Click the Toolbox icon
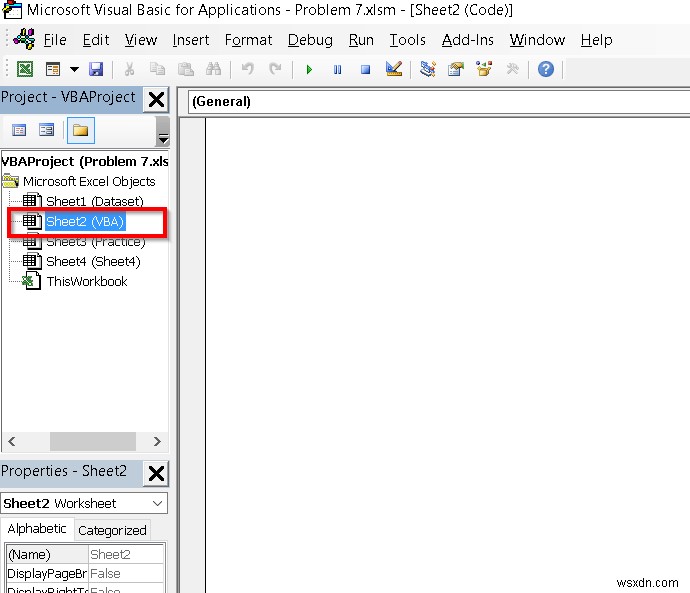This screenshot has width=690, height=593. pos(512,69)
